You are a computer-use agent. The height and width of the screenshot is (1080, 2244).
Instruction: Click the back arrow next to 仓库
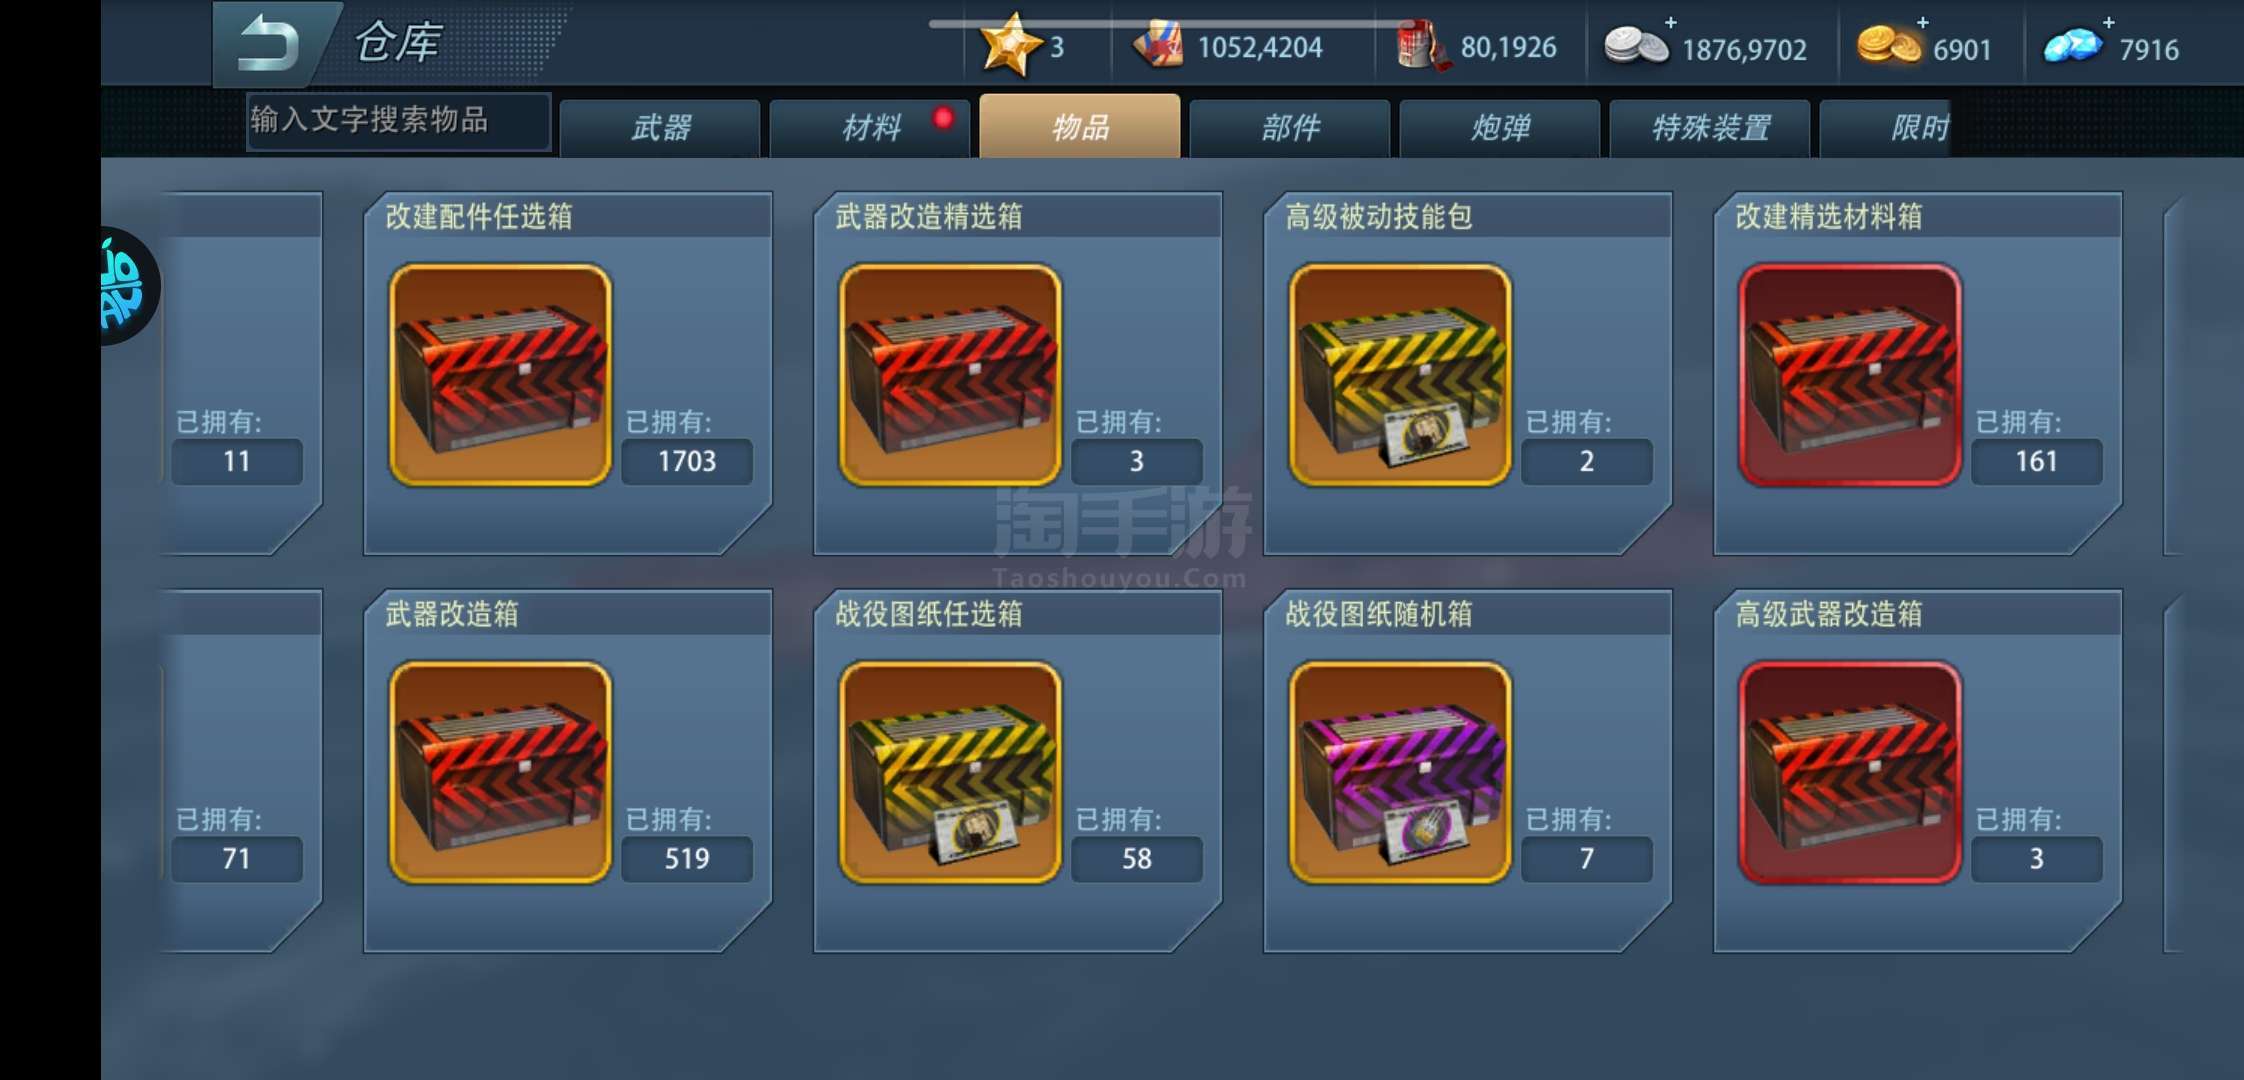[x=270, y=44]
